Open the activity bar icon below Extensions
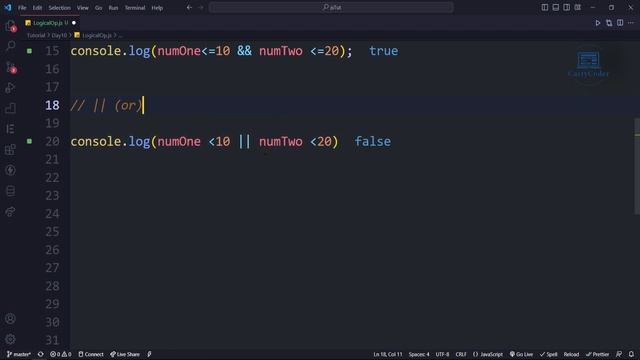The width and height of the screenshot is (640, 360). click(x=11, y=170)
